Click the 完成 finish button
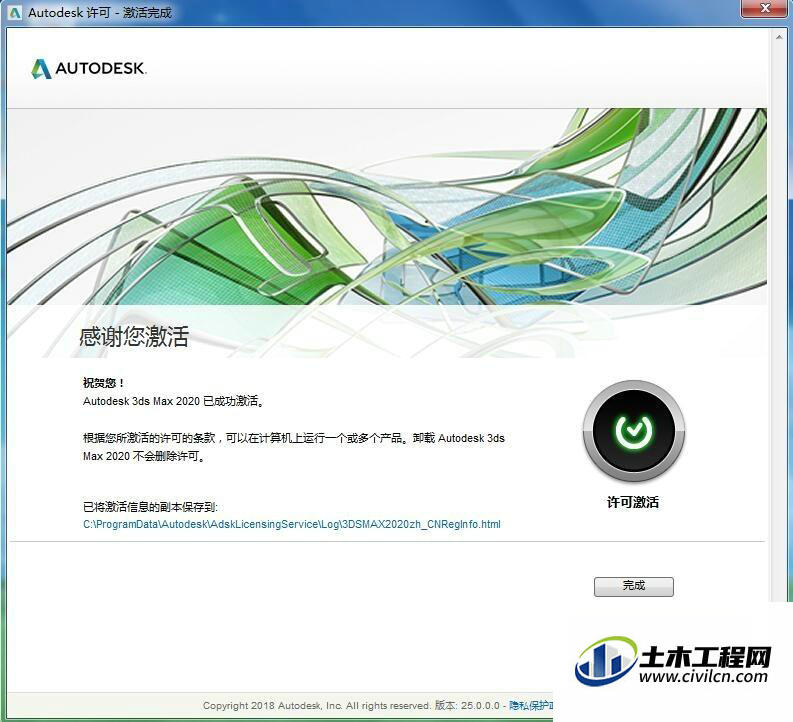Image resolution: width=793 pixels, height=722 pixels. point(633,586)
